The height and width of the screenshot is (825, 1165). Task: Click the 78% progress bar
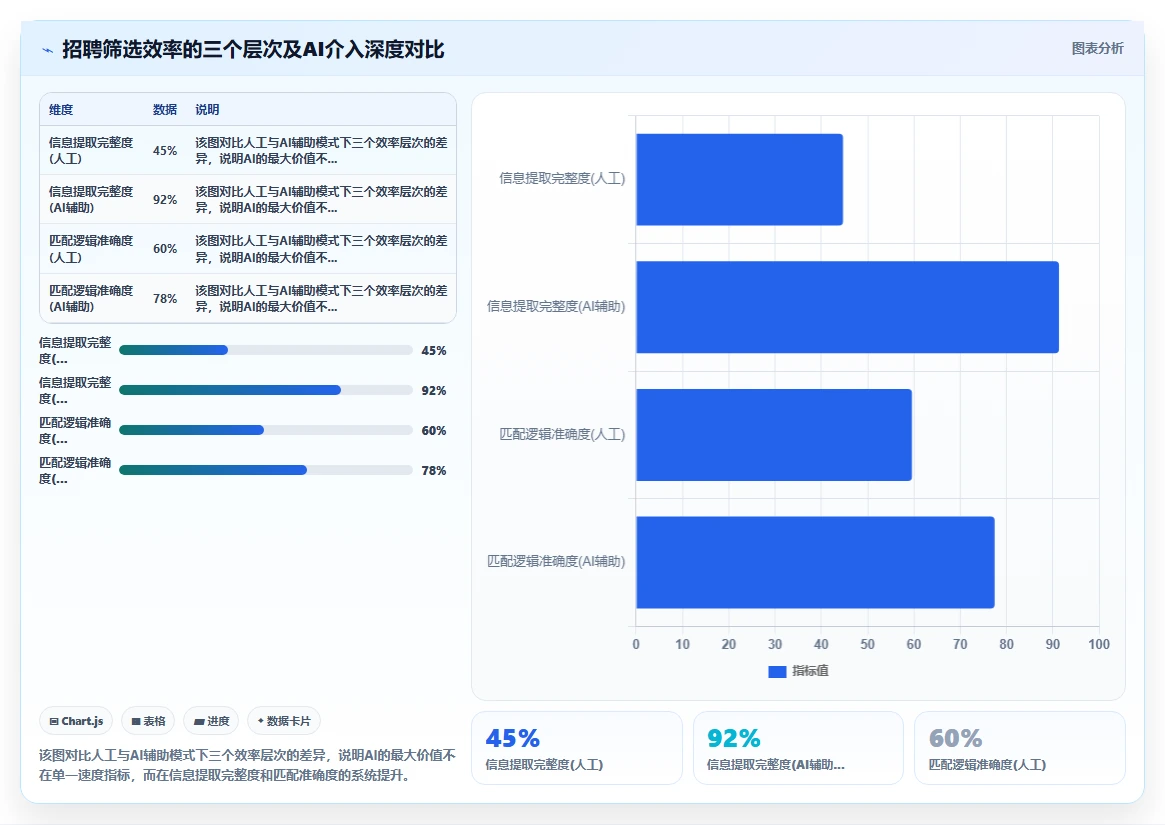point(265,470)
